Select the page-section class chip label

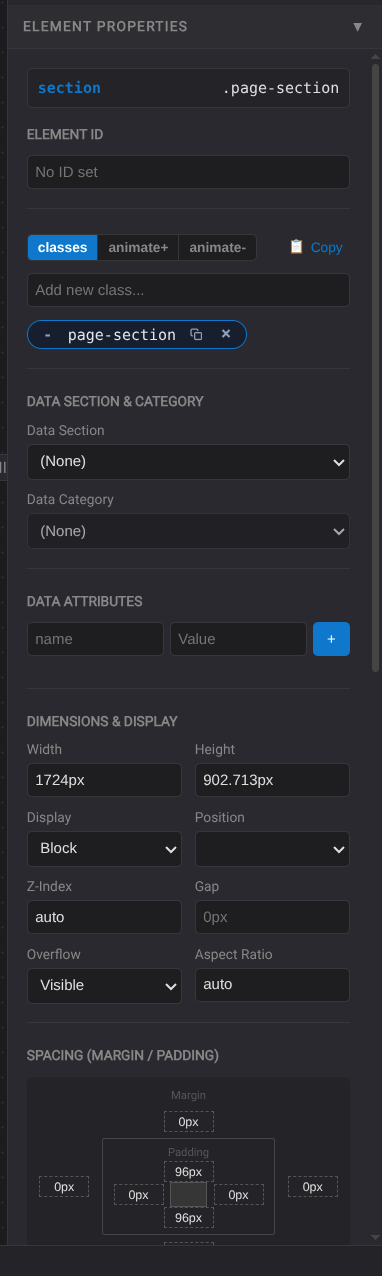point(122,335)
